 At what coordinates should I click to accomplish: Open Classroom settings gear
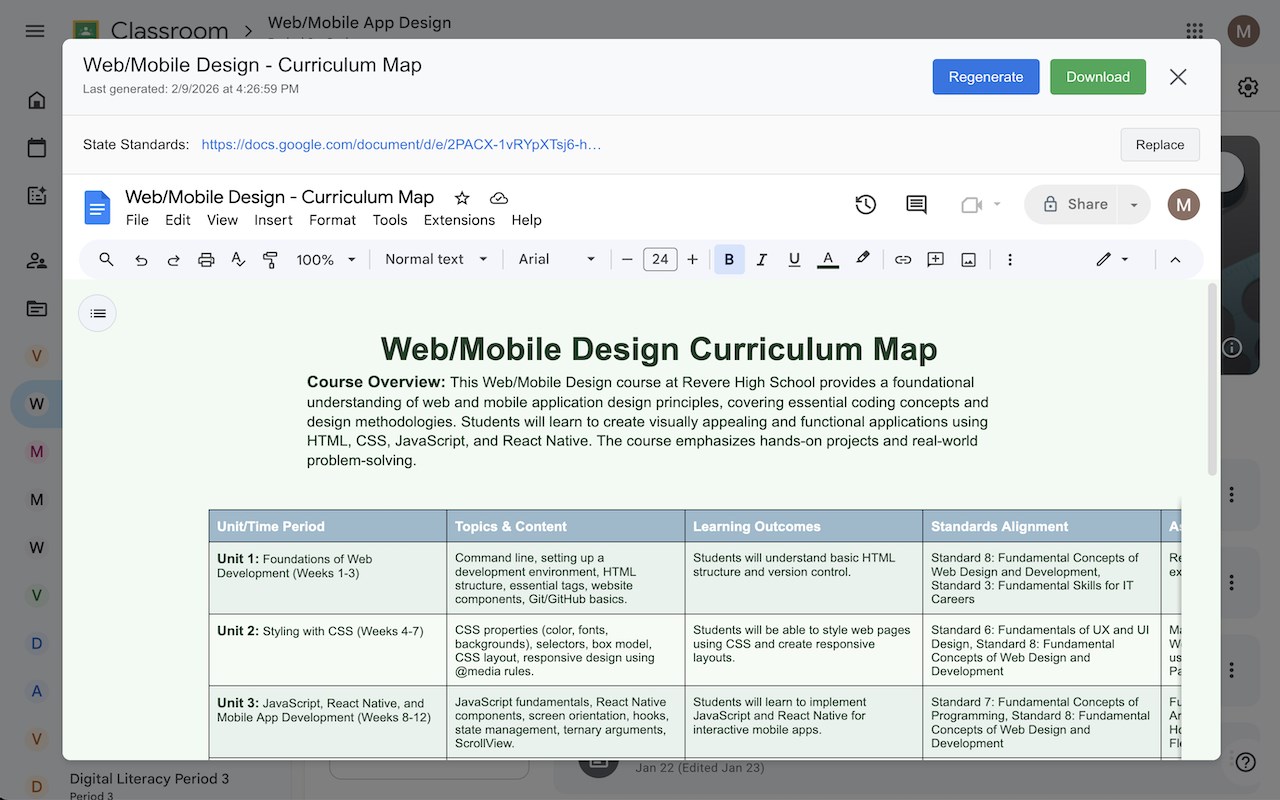pyautogui.click(x=1248, y=87)
